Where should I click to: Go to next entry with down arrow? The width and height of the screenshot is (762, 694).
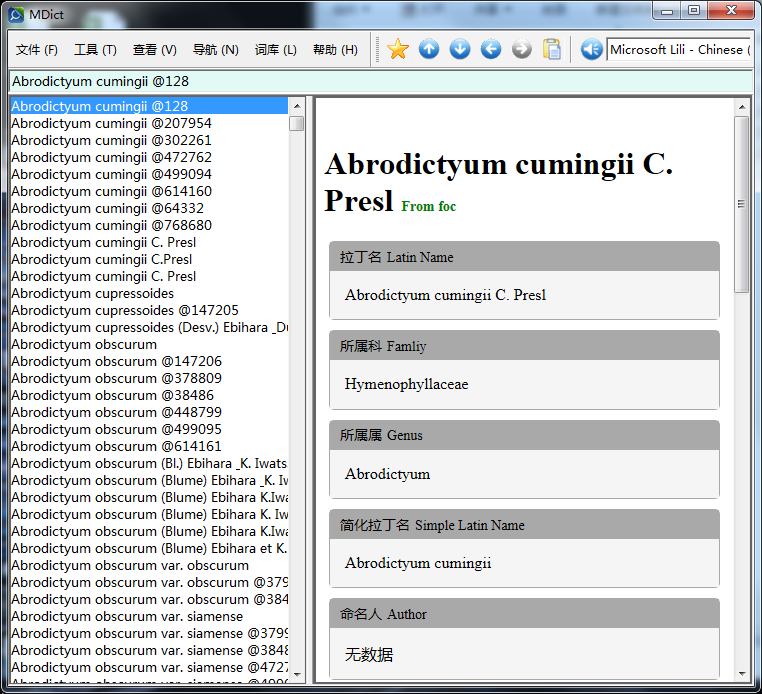460,49
